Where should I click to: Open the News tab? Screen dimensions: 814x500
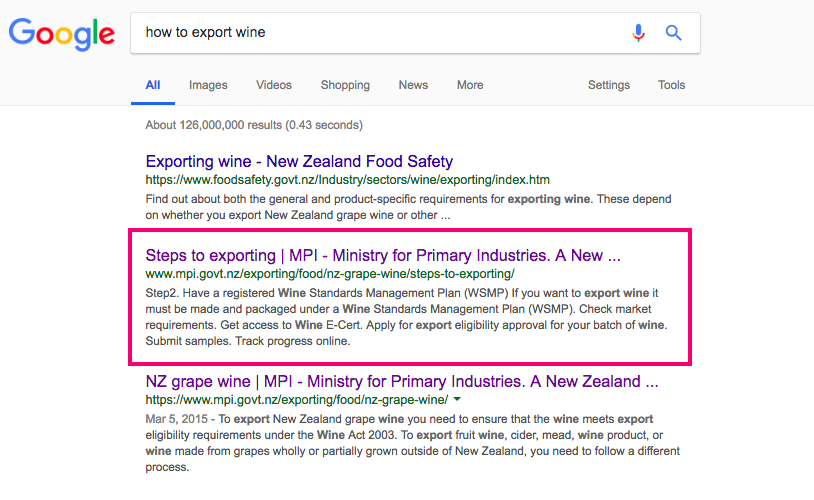coord(413,85)
